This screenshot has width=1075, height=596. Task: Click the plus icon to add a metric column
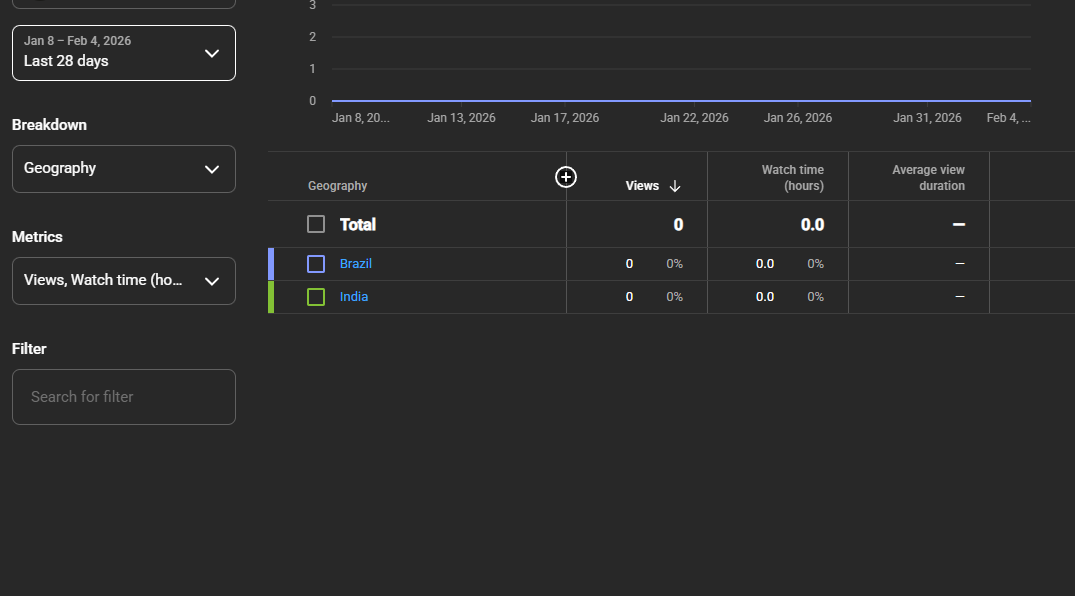click(566, 177)
